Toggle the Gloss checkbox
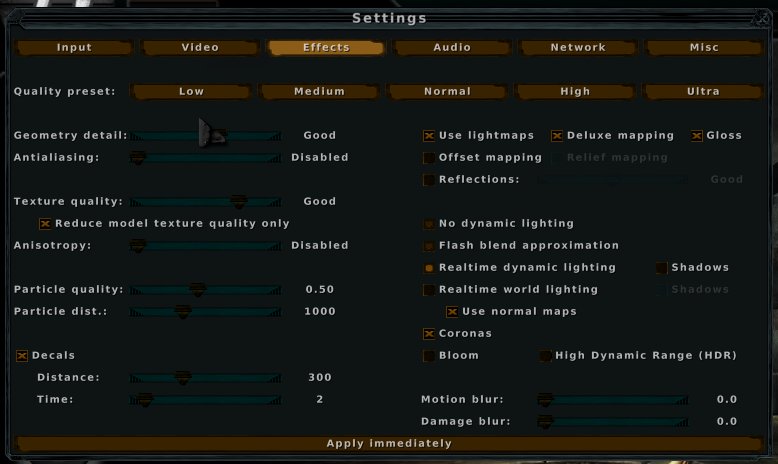The image size is (778, 464). point(697,135)
